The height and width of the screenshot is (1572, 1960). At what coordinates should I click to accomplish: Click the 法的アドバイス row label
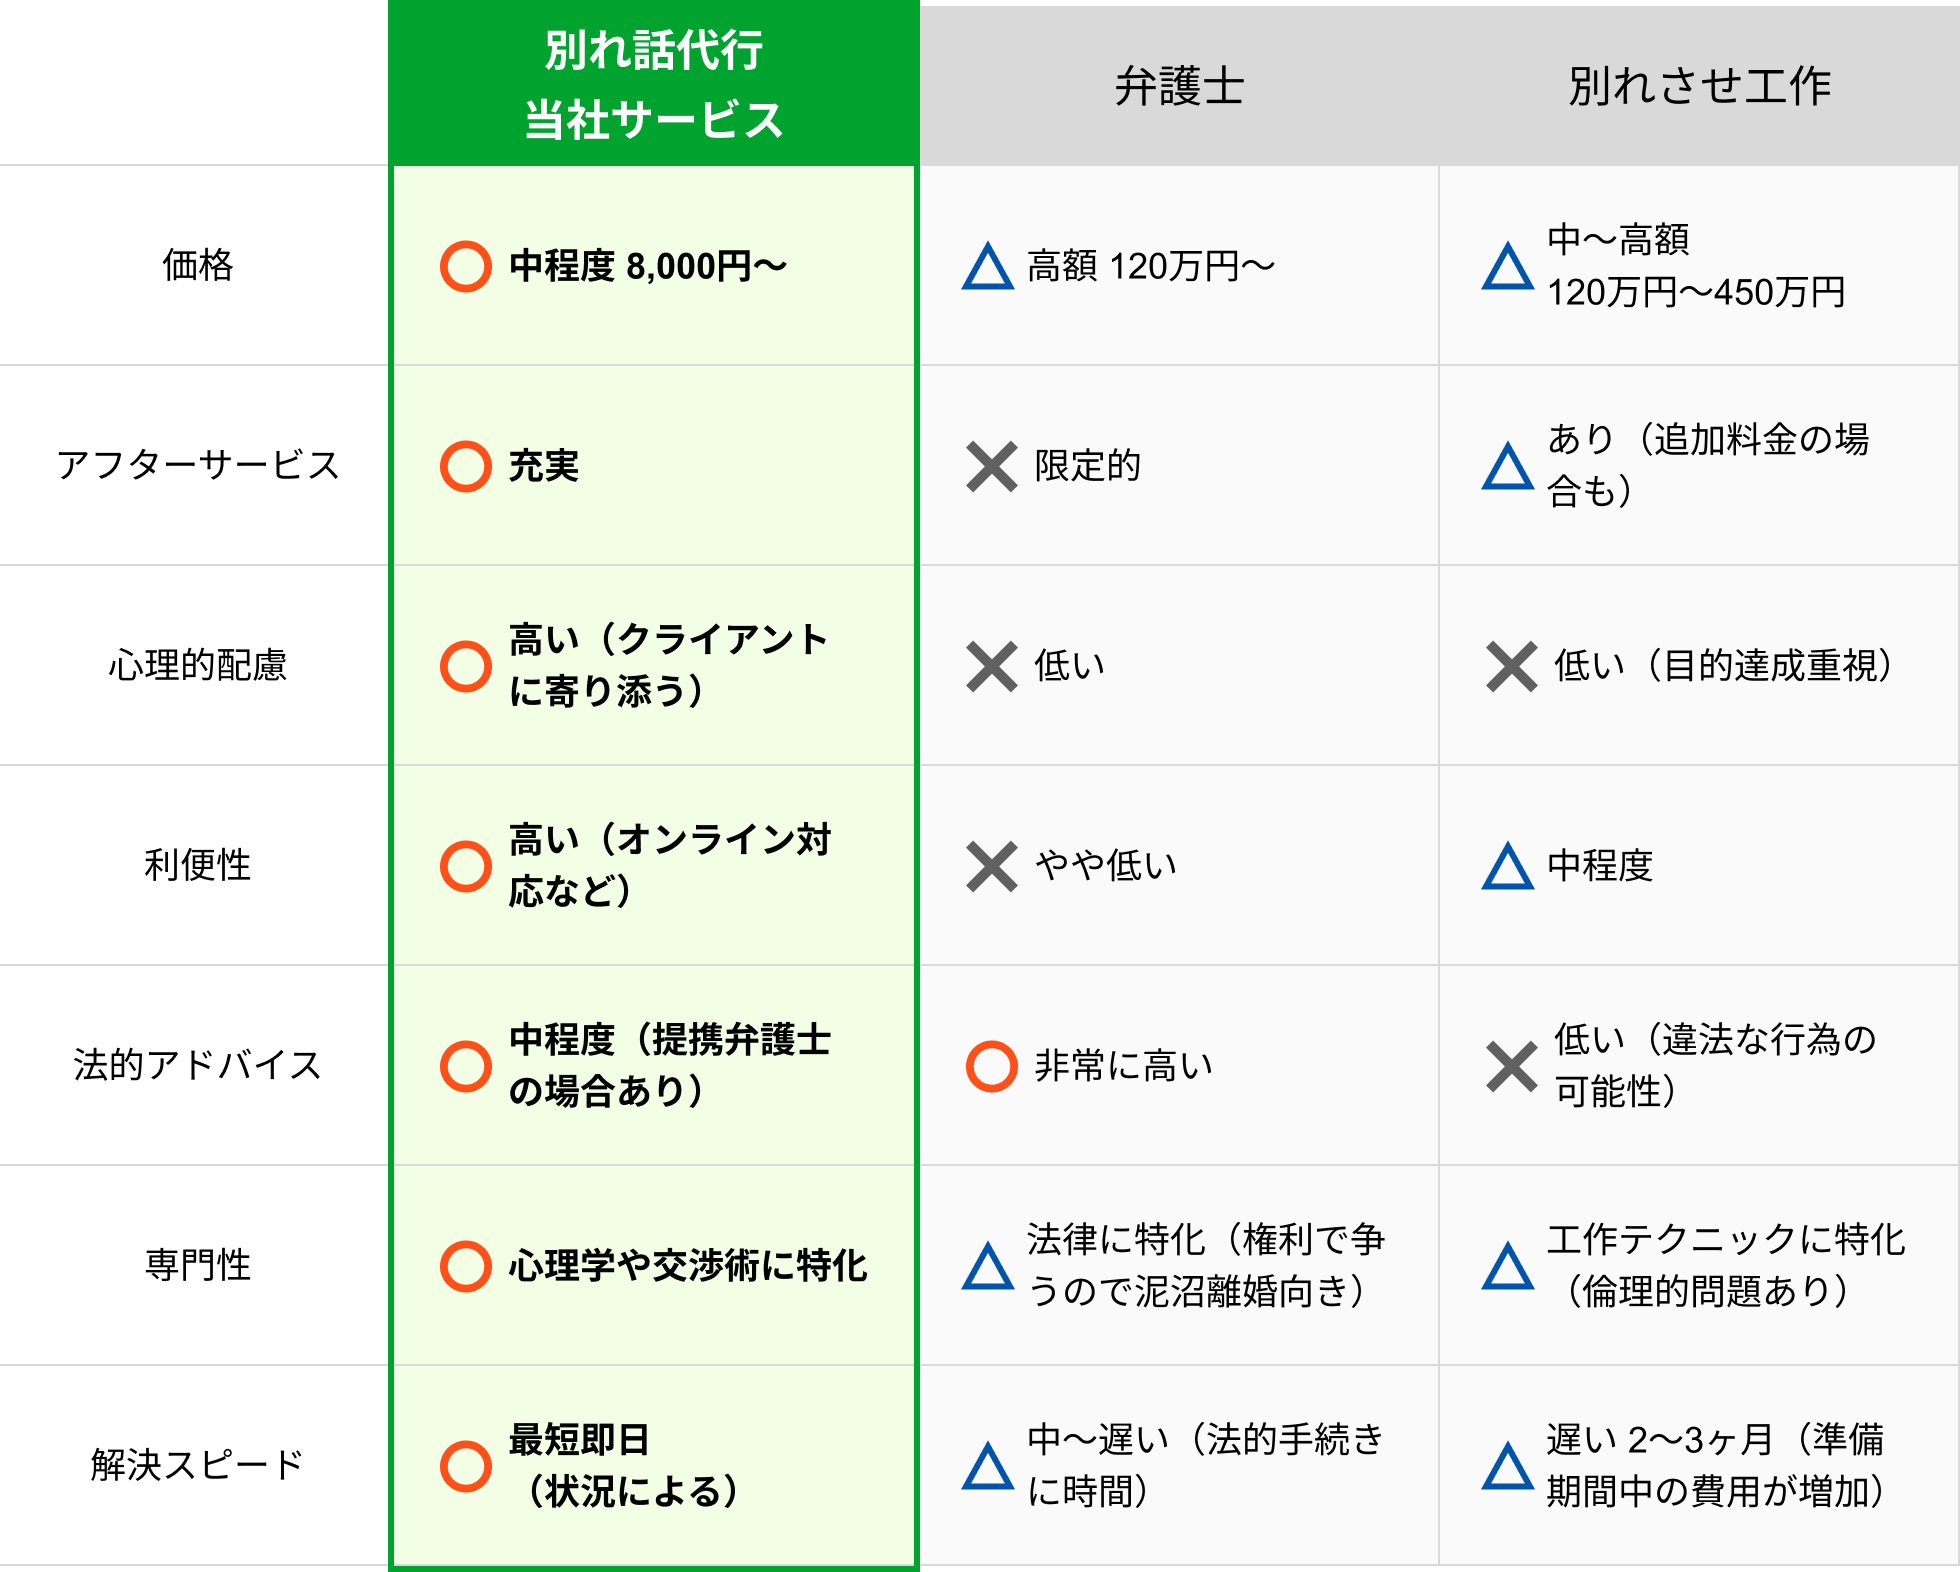(x=197, y=1066)
